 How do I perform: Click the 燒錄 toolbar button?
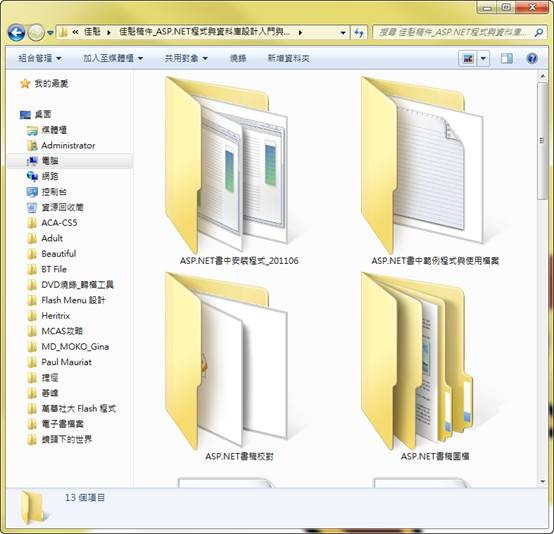(x=238, y=58)
